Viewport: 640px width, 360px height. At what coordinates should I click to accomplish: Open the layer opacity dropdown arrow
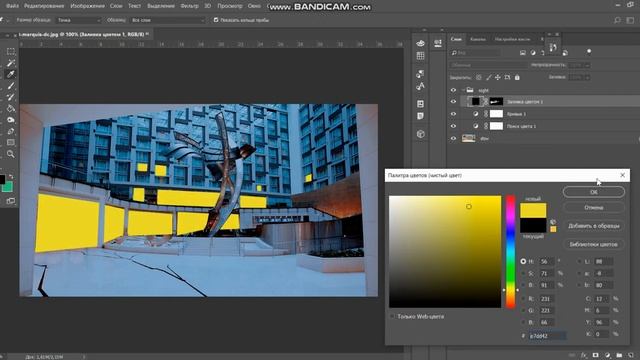click(x=587, y=65)
